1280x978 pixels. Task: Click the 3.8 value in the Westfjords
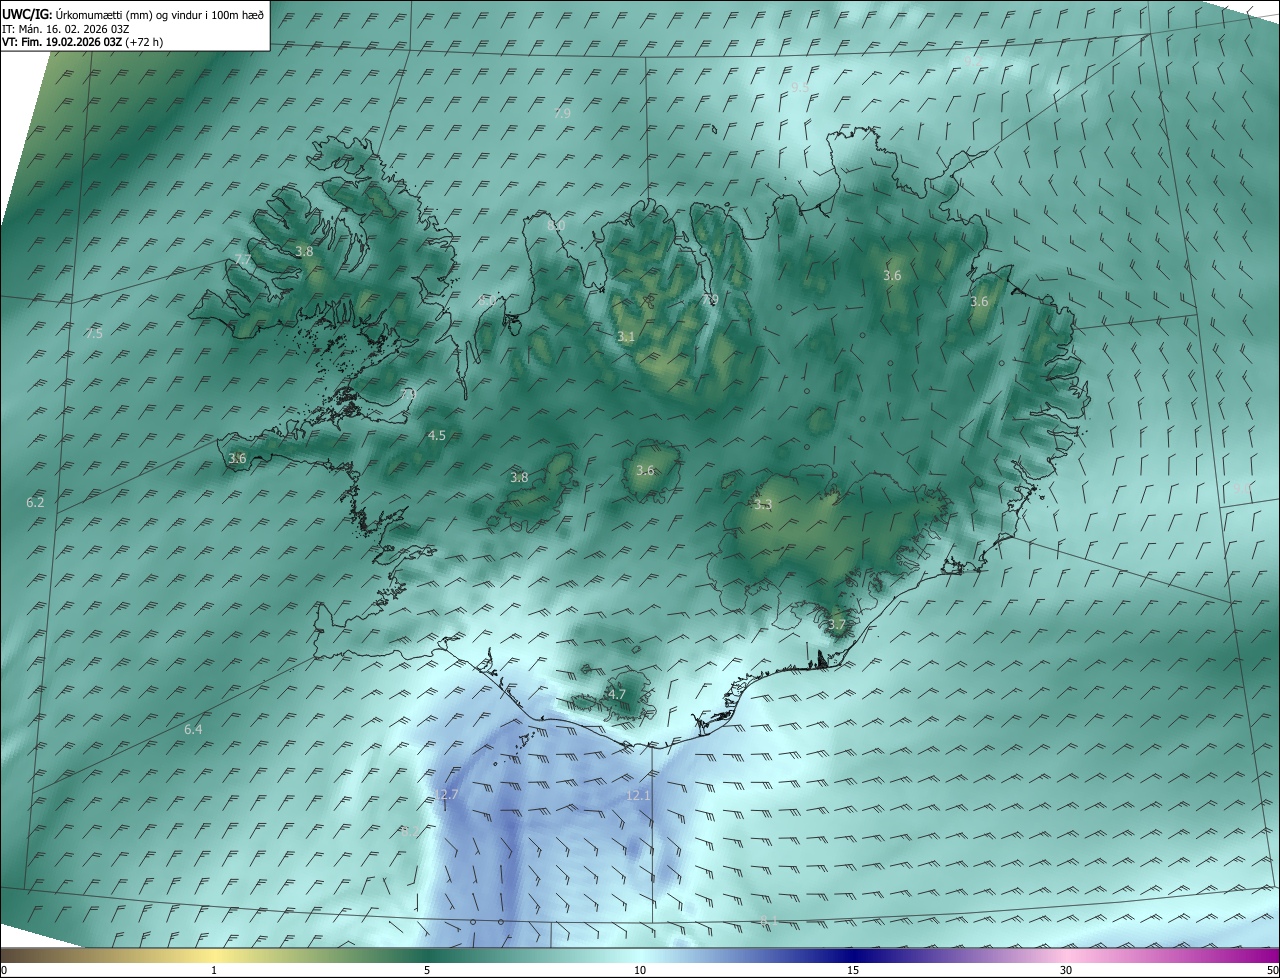pos(305,252)
